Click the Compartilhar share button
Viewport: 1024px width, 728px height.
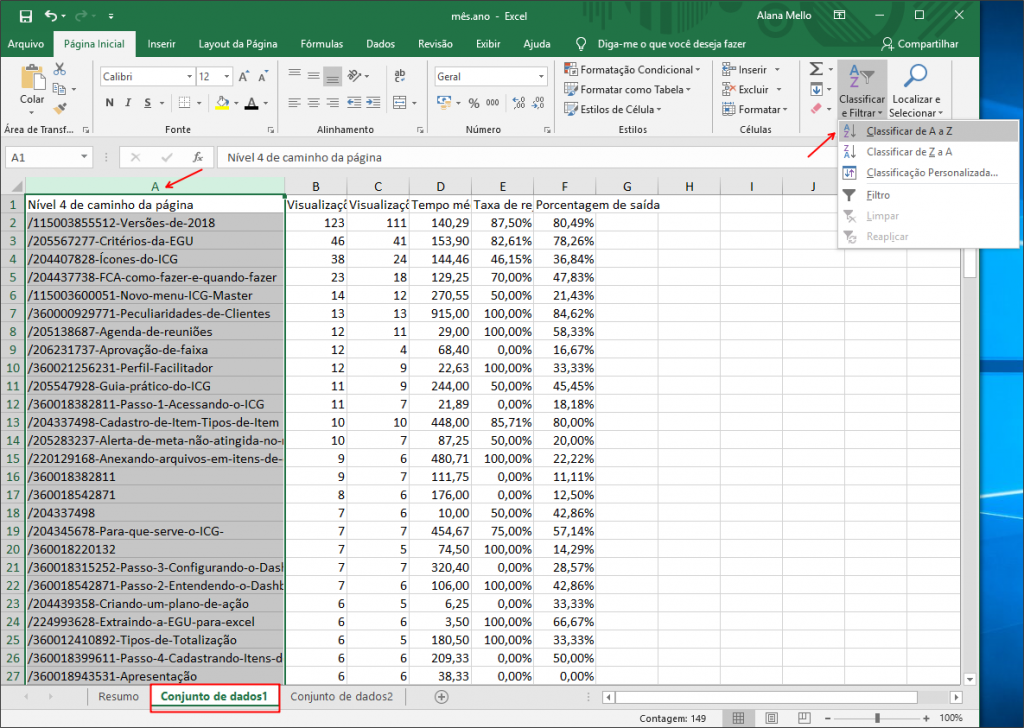[x=920, y=44]
